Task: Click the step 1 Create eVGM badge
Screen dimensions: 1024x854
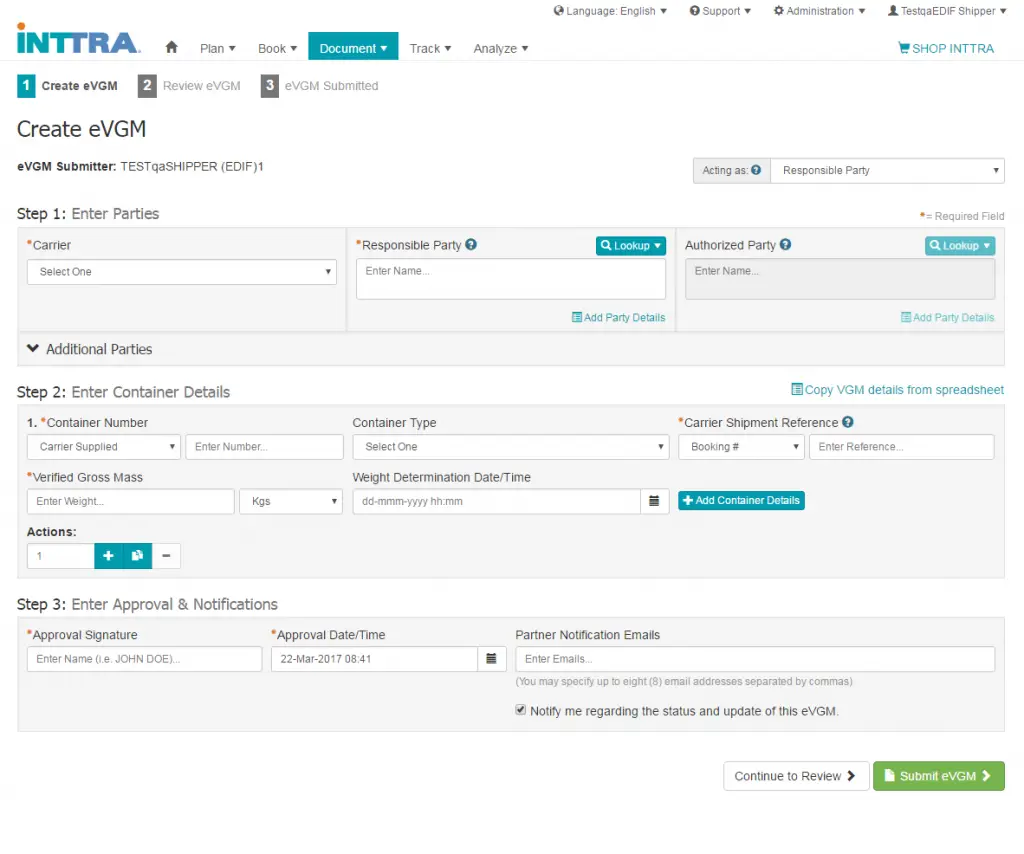Action: coord(26,86)
